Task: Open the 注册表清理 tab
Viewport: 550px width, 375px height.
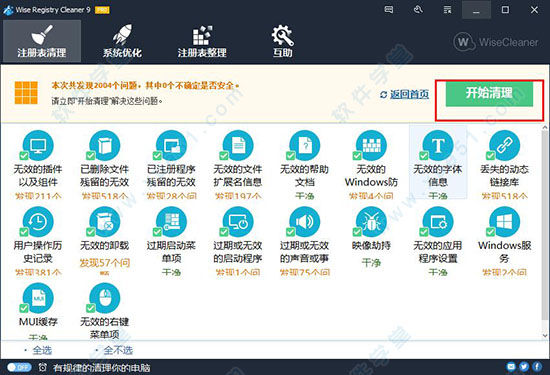Action: point(42,41)
